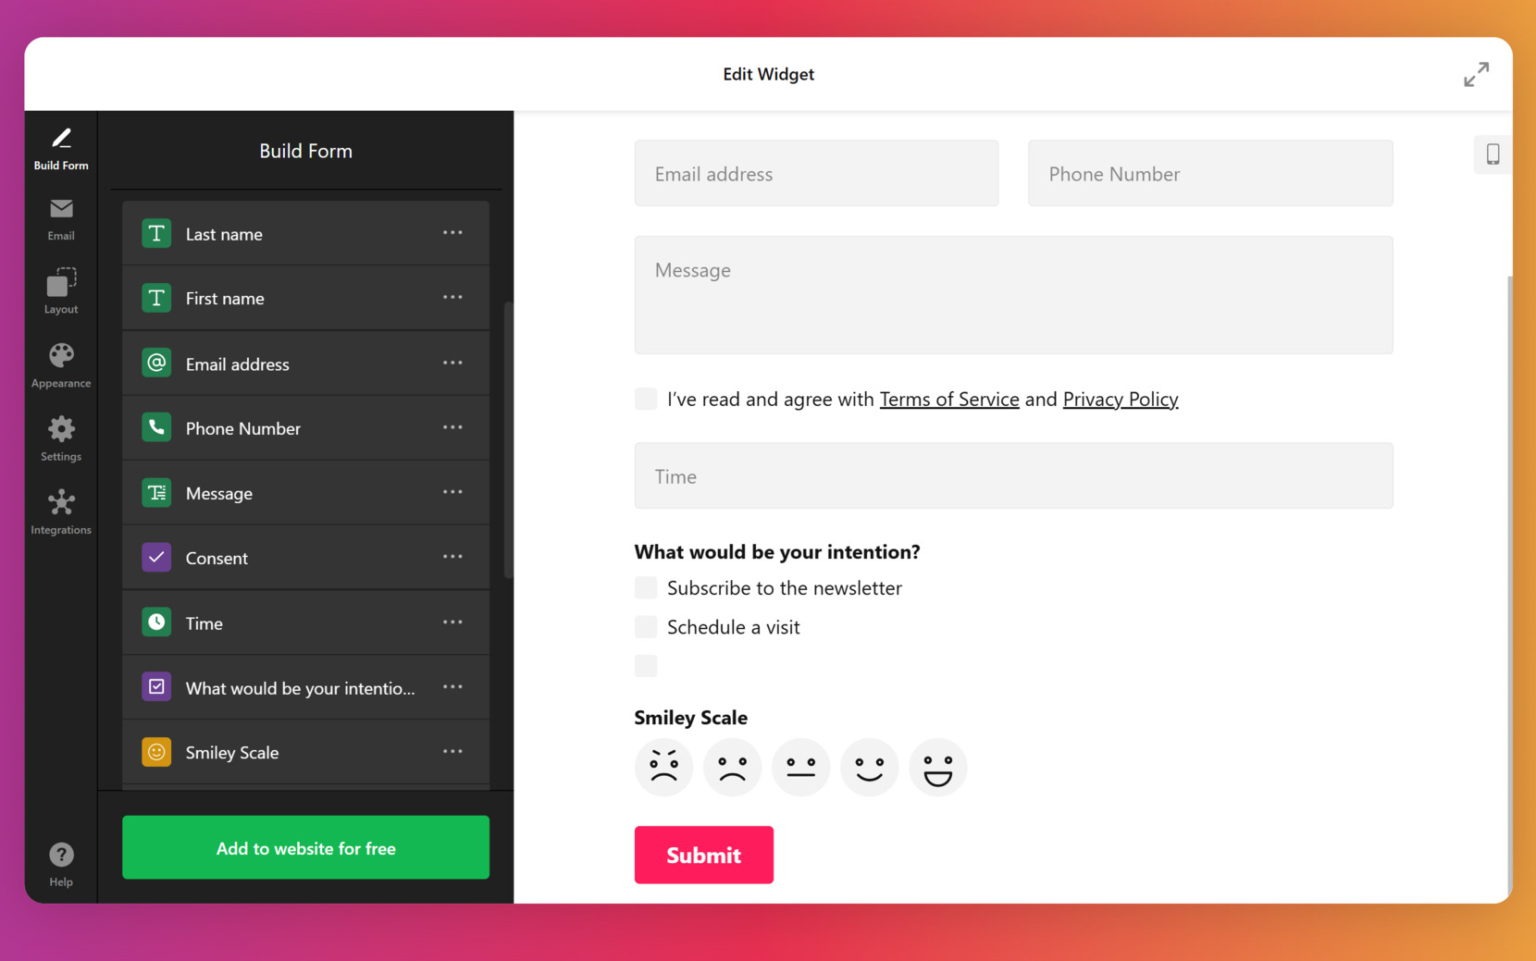The width and height of the screenshot is (1536, 961).
Task: Switch to mobile preview mode
Action: [1493, 154]
